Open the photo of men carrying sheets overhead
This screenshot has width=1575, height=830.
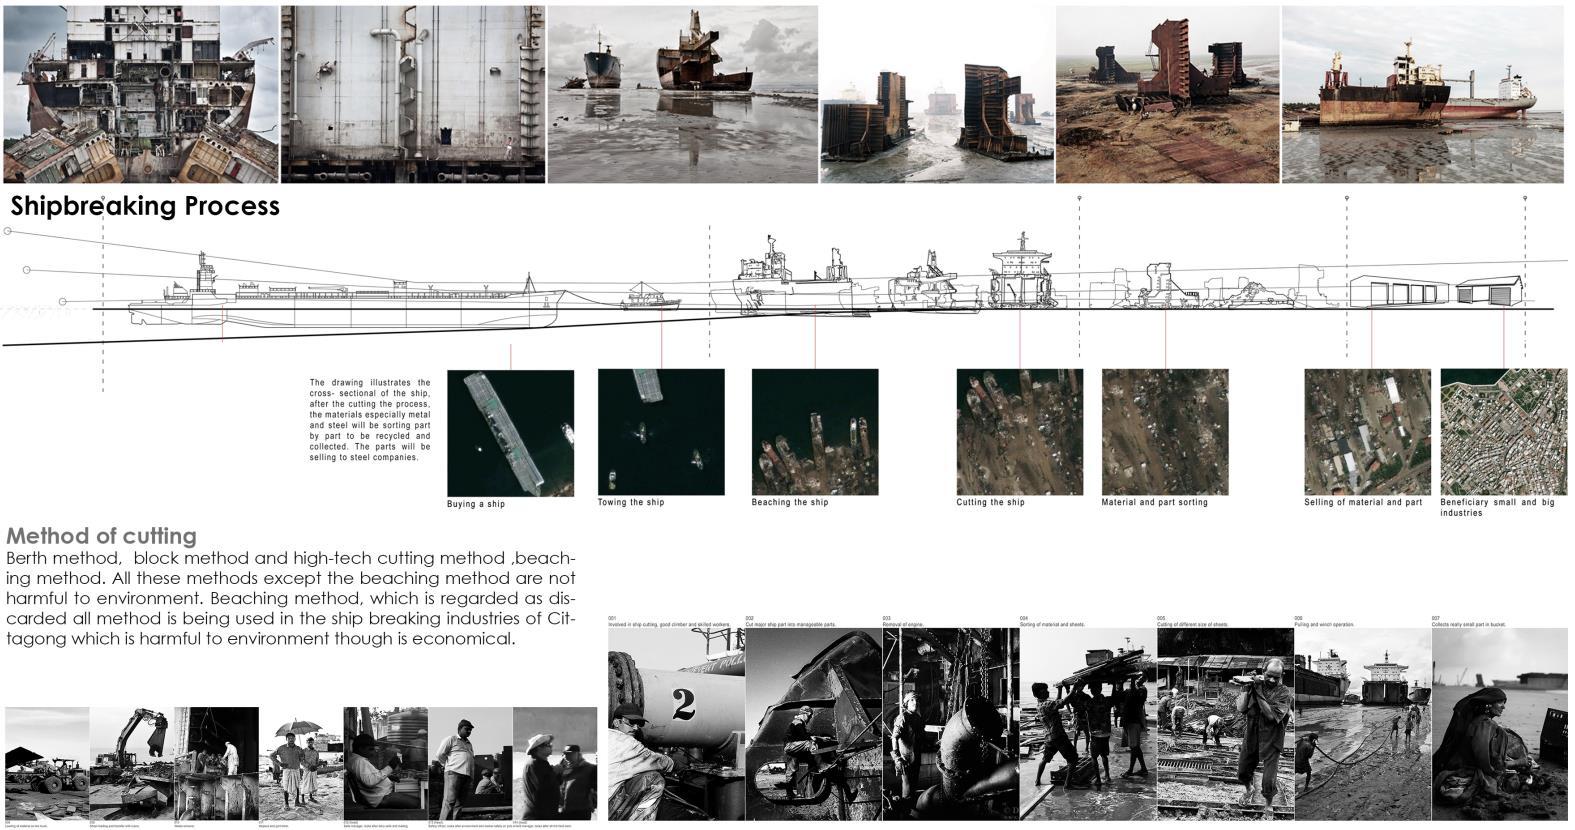tap(1089, 724)
